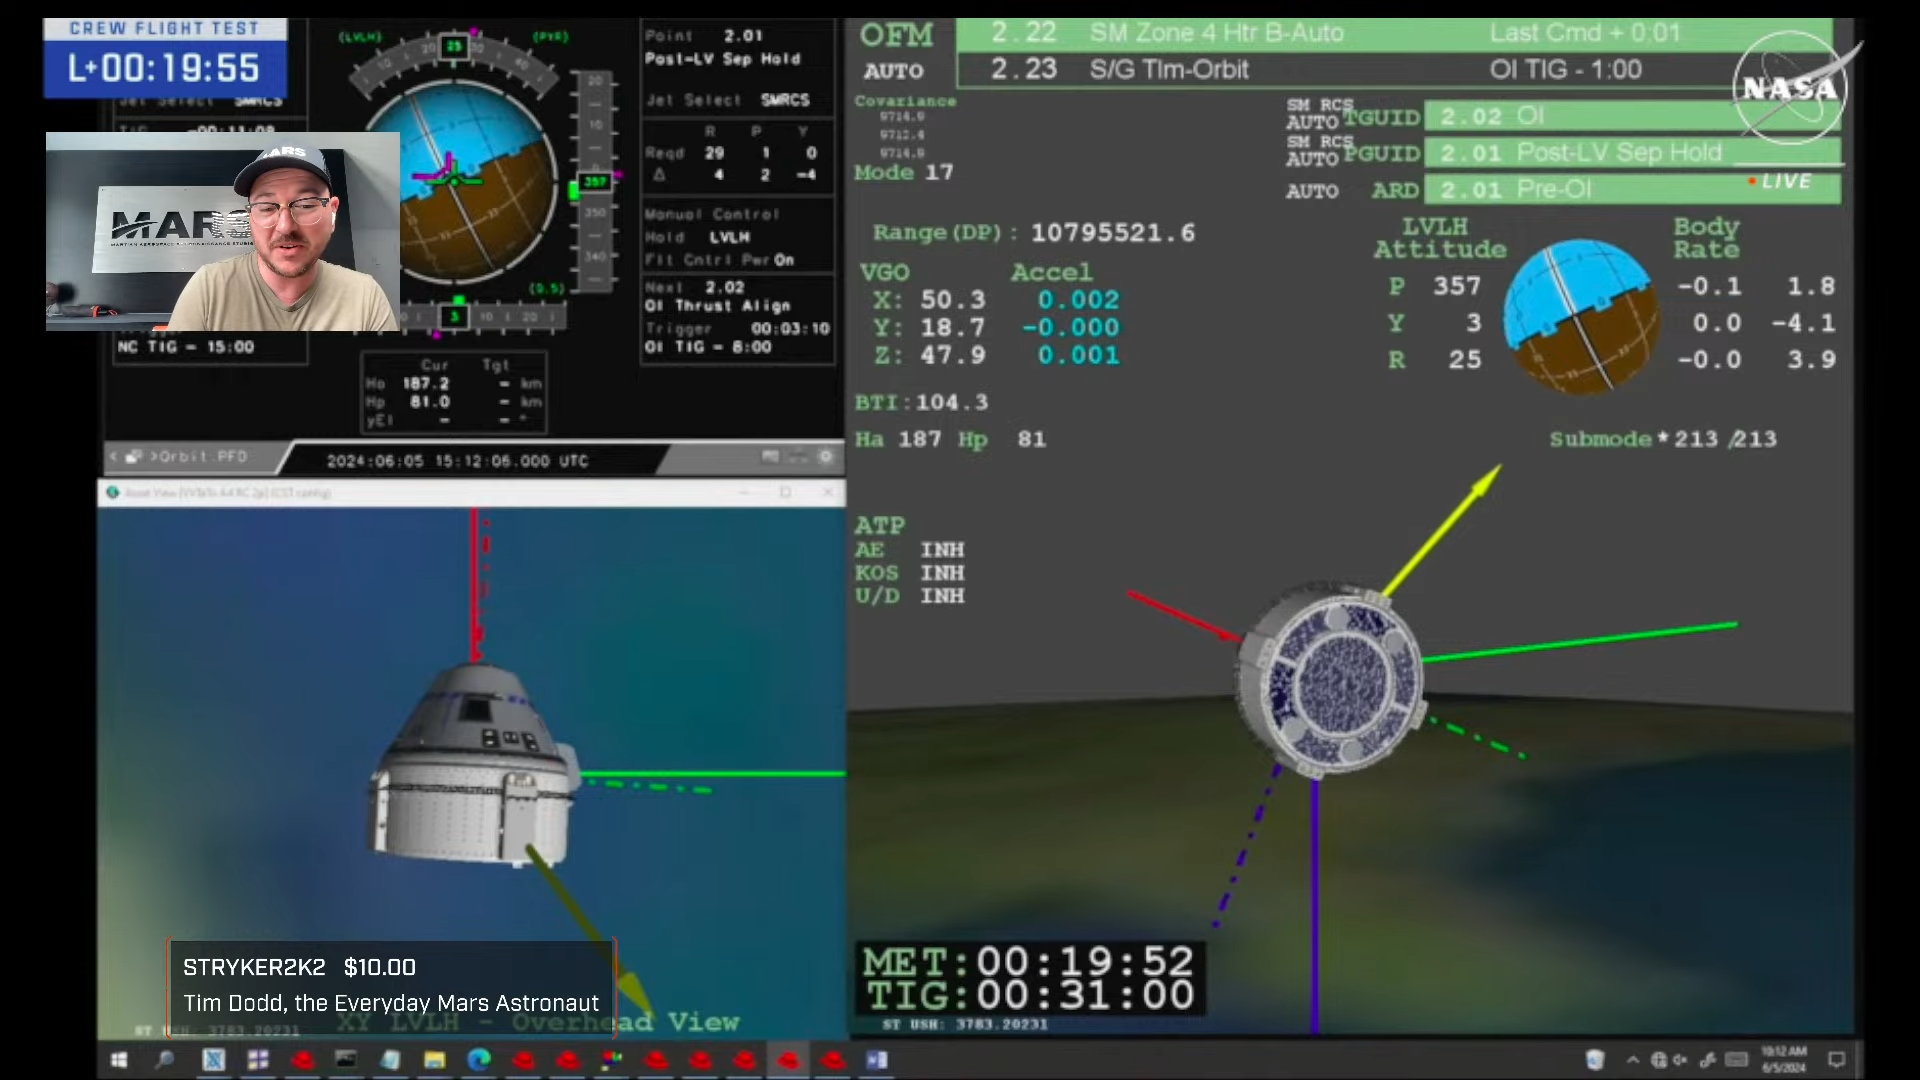Open the terminal window taskbar icon

pos(346,1060)
